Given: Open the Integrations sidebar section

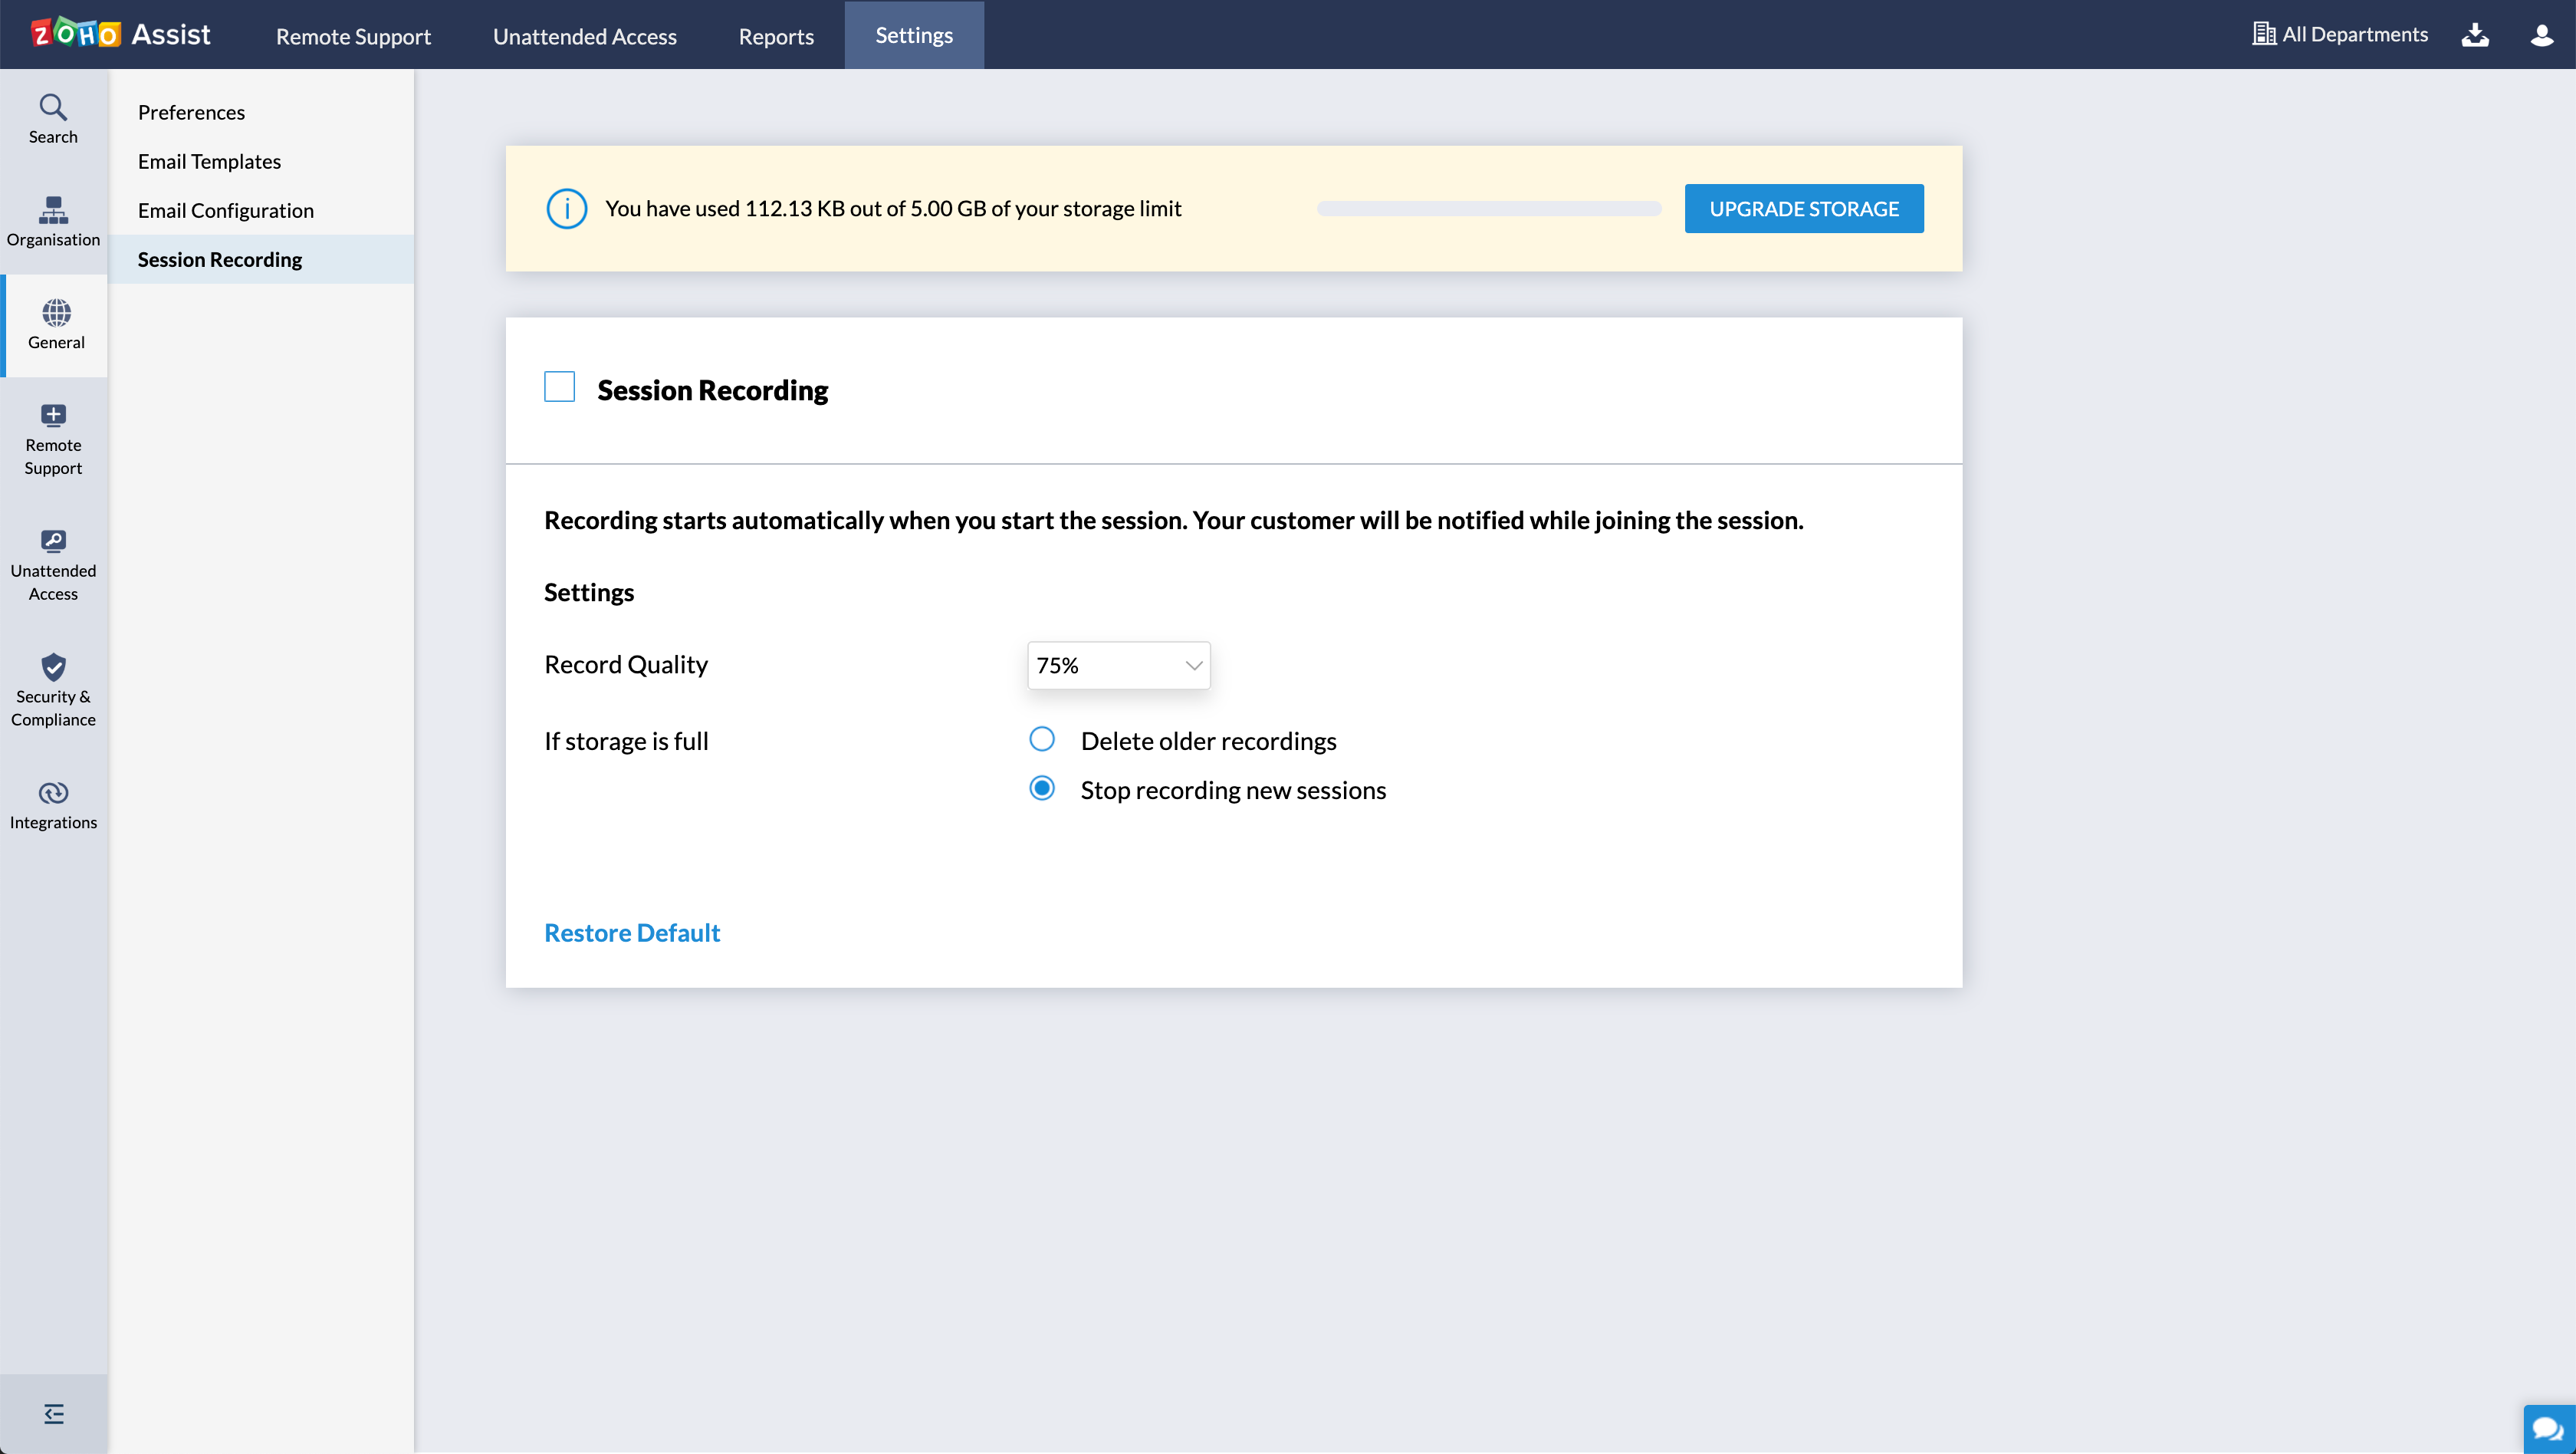Looking at the screenshot, I should click(x=53, y=805).
